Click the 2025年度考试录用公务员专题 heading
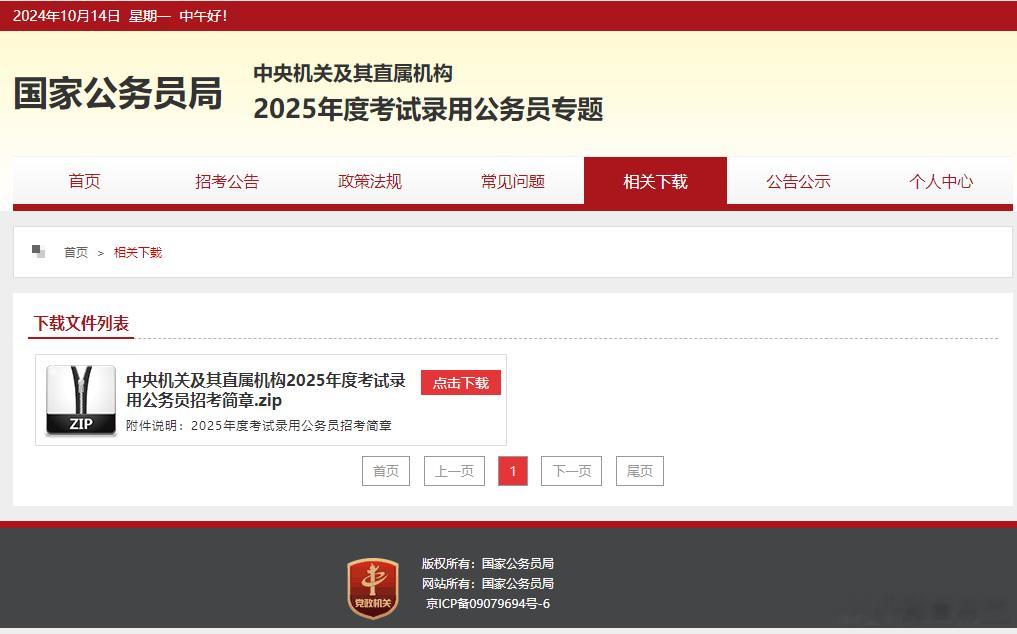 click(428, 108)
